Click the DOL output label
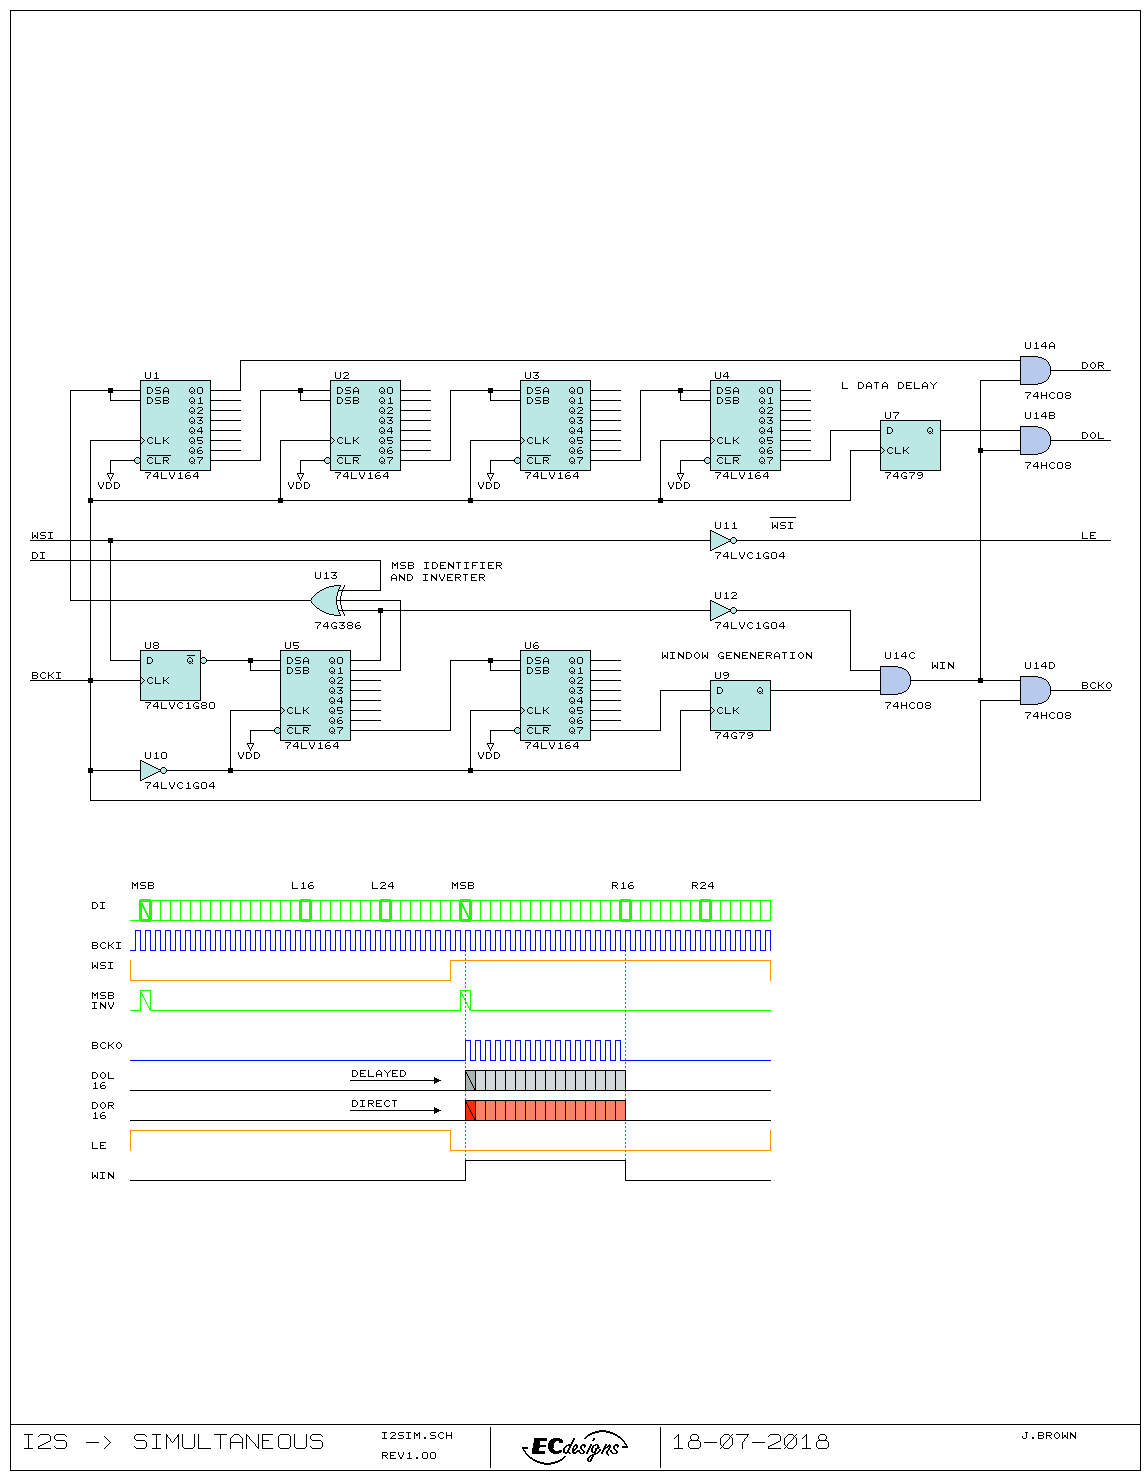The image size is (1144, 1482). [1093, 435]
